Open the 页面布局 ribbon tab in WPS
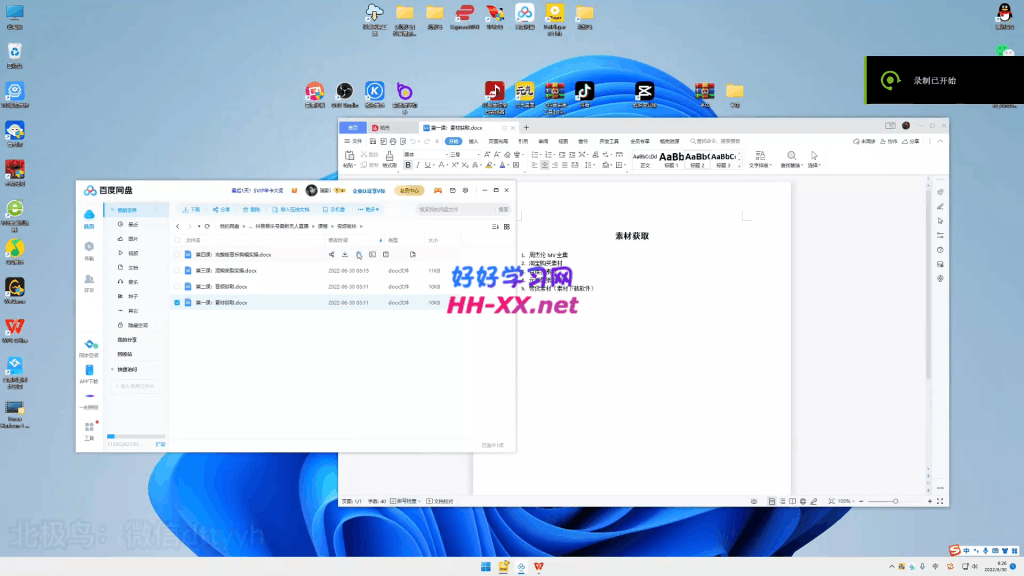The height and width of the screenshot is (576, 1024). pyautogui.click(x=498, y=141)
